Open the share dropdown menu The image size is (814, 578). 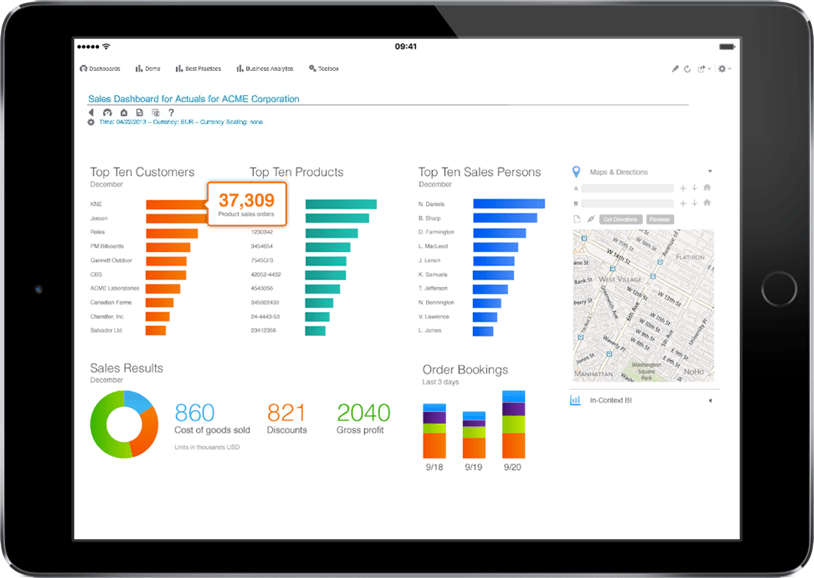[x=704, y=69]
